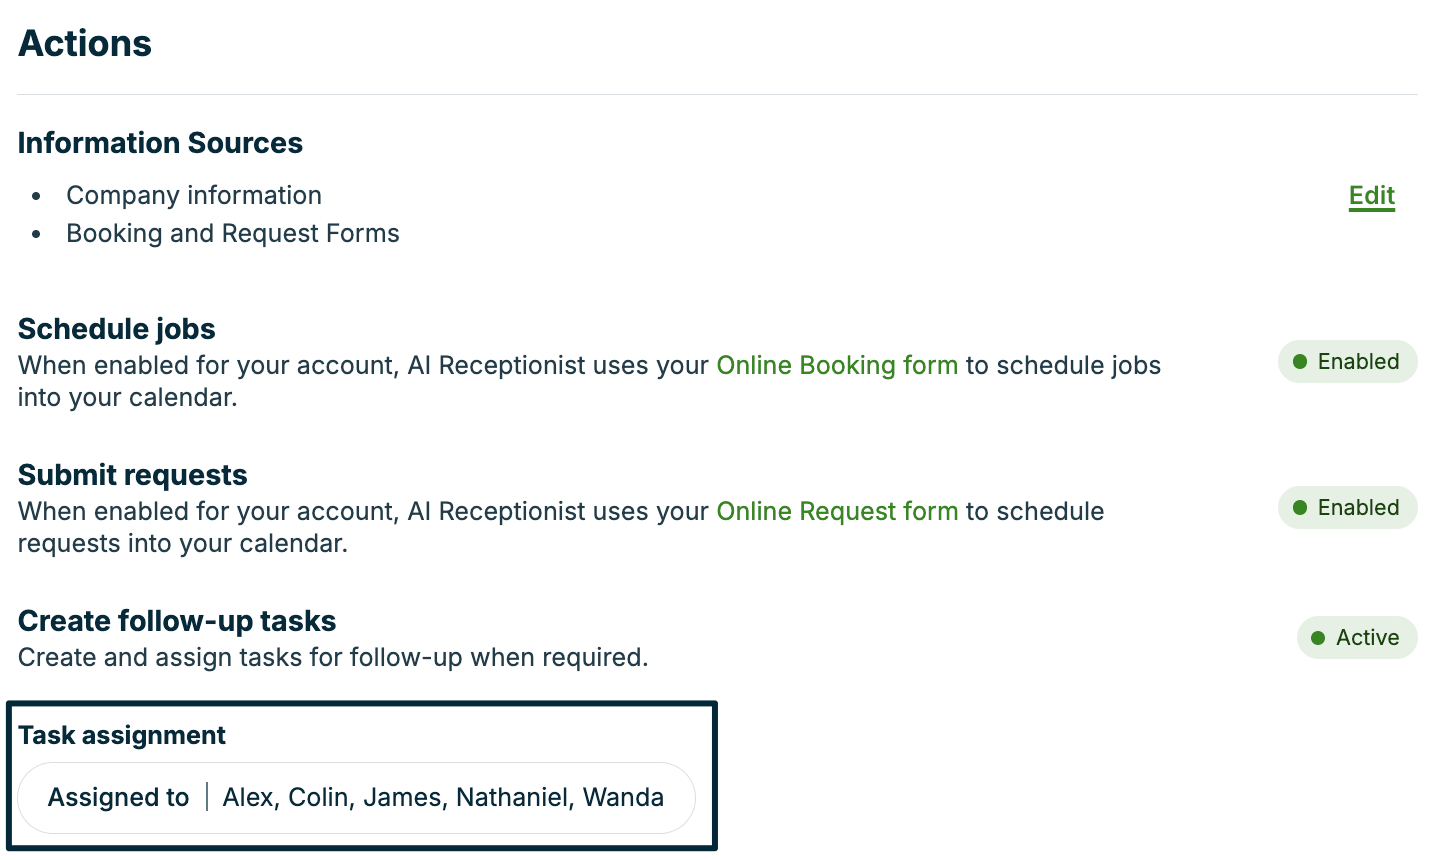Click the Actions page title
Screen dimensions: 1442x860
85,43
